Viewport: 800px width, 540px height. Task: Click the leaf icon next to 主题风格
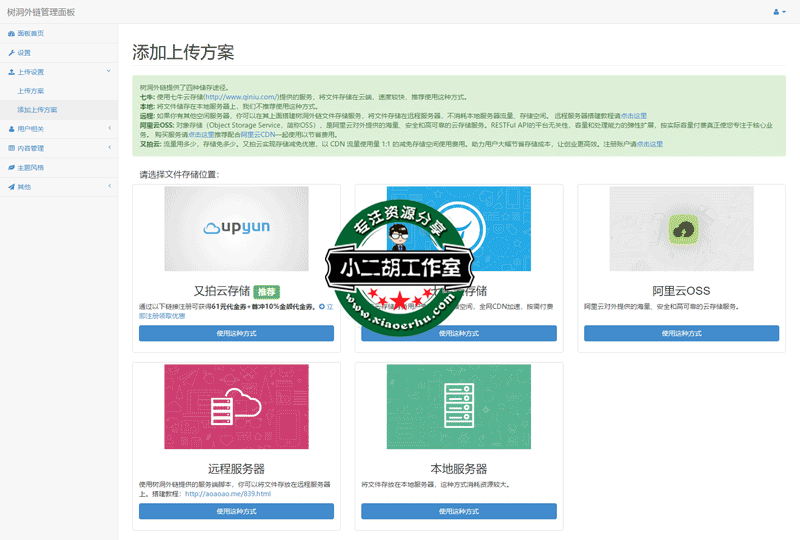11,167
